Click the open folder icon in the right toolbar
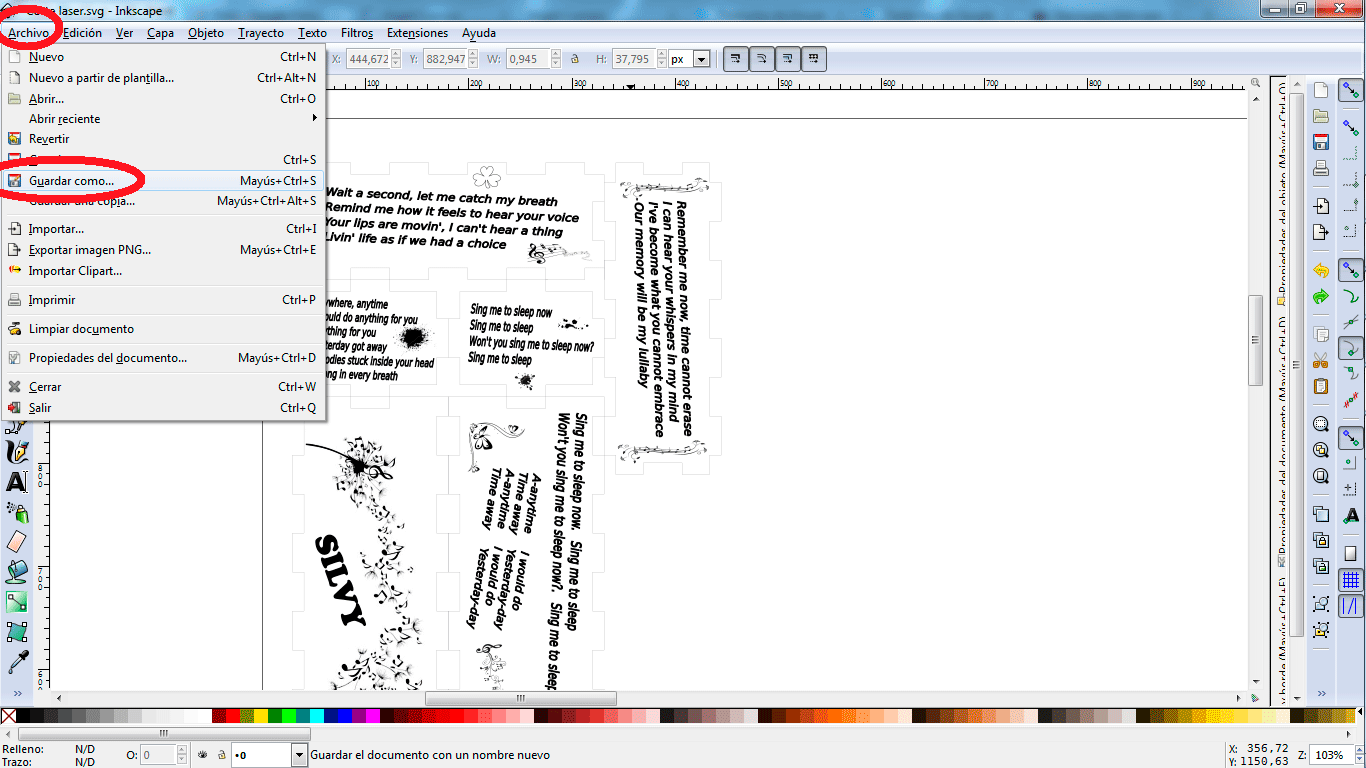Screen dimensions: 1366x768 (x=1321, y=116)
